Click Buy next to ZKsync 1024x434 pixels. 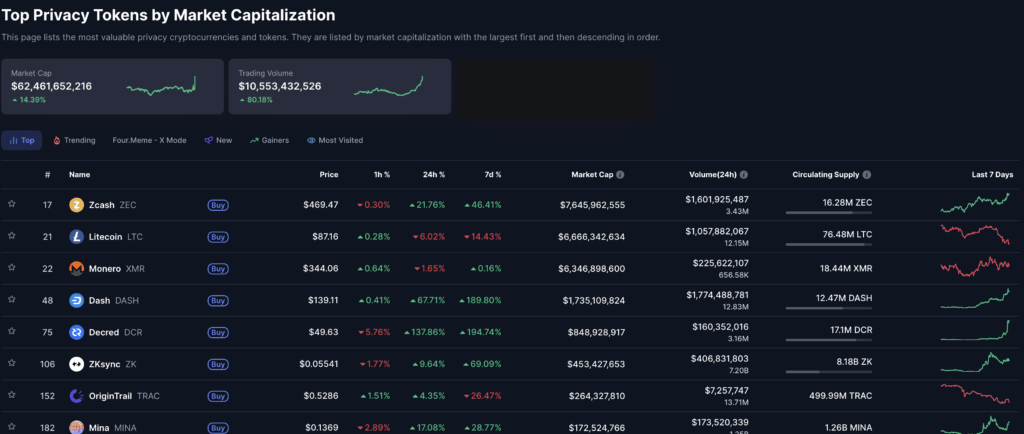(x=218, y=364)
